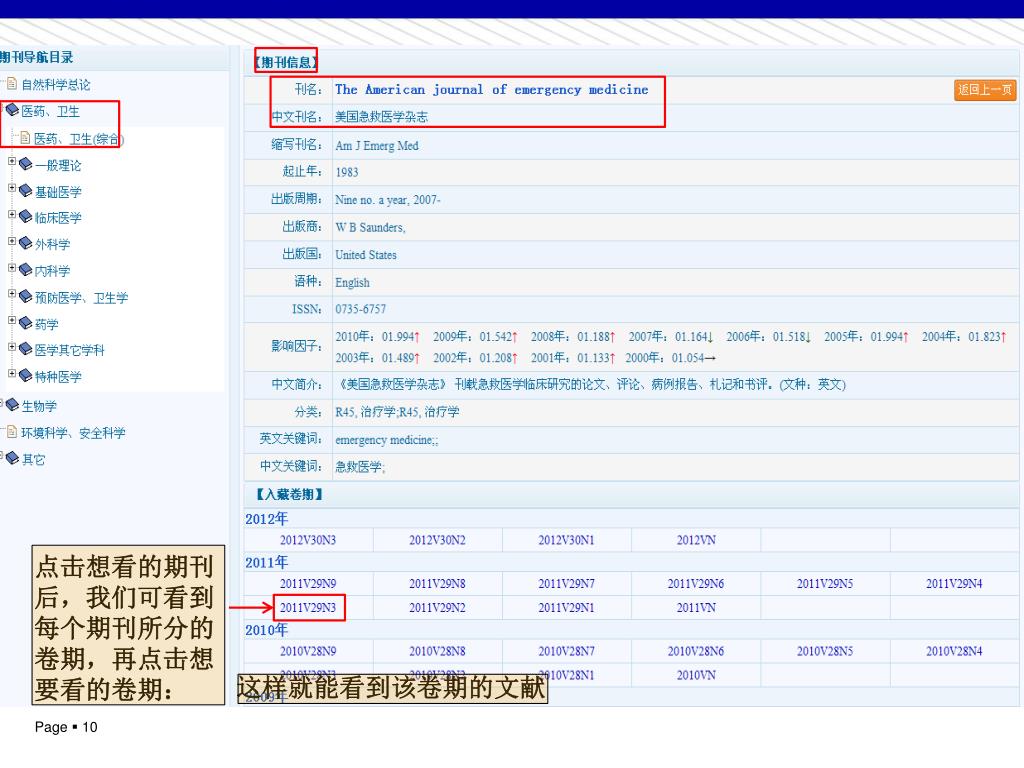Open issue 2011V29N6
Image resolution: width=1024 pixels, height=768 pixels.
click(x=696, y=584)
